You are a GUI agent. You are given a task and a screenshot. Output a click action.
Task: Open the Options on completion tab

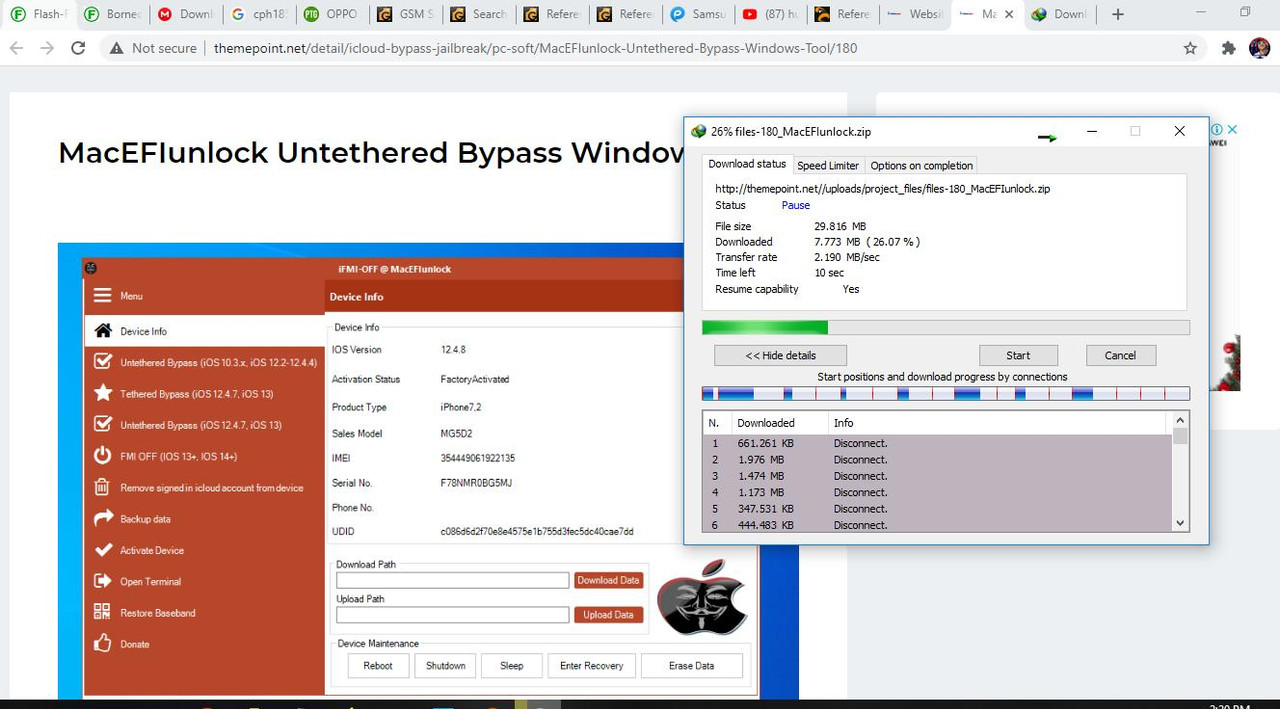pos(921,165)
